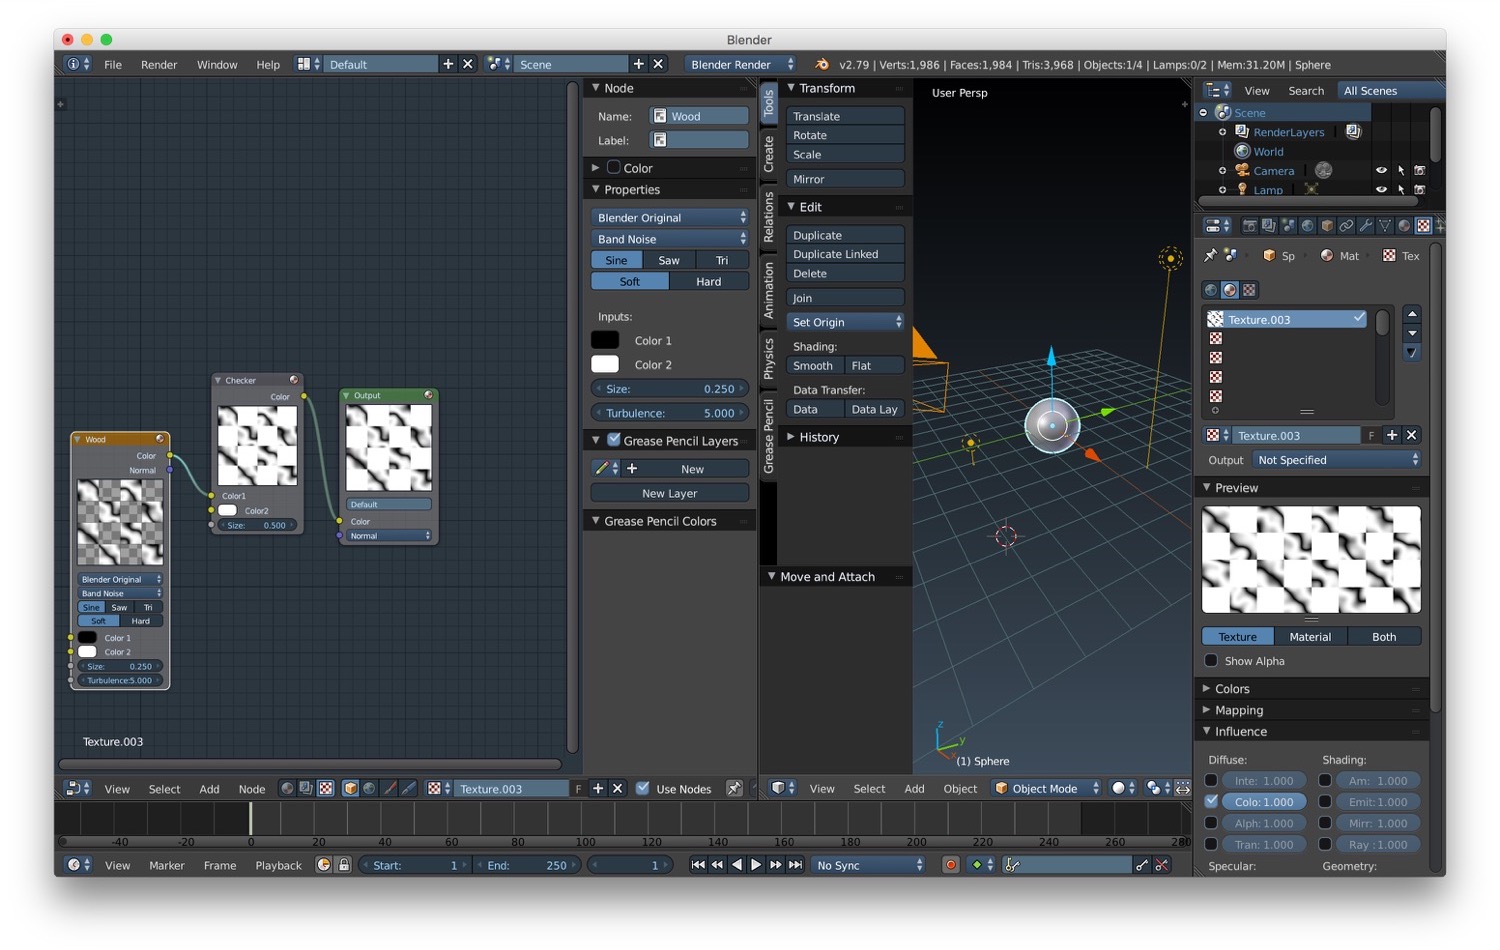Click the Duplicate Linked button
The width and height of the screenshot is (1500, 950).
[x=846, y=254]
